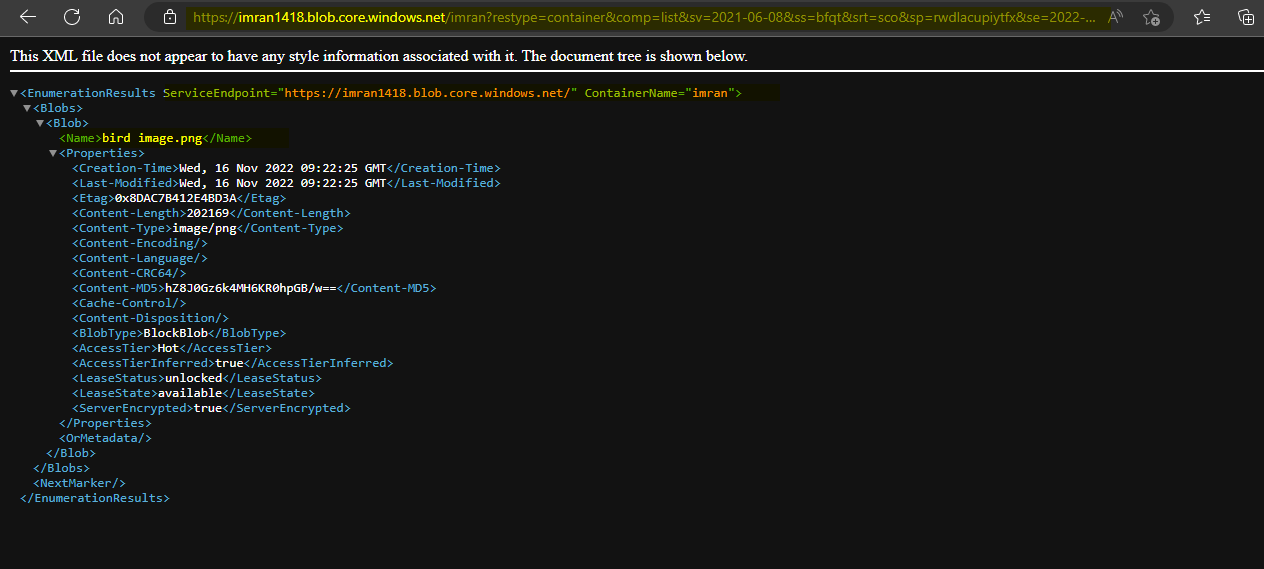Refresh the XML page

(x=72, y=17)
